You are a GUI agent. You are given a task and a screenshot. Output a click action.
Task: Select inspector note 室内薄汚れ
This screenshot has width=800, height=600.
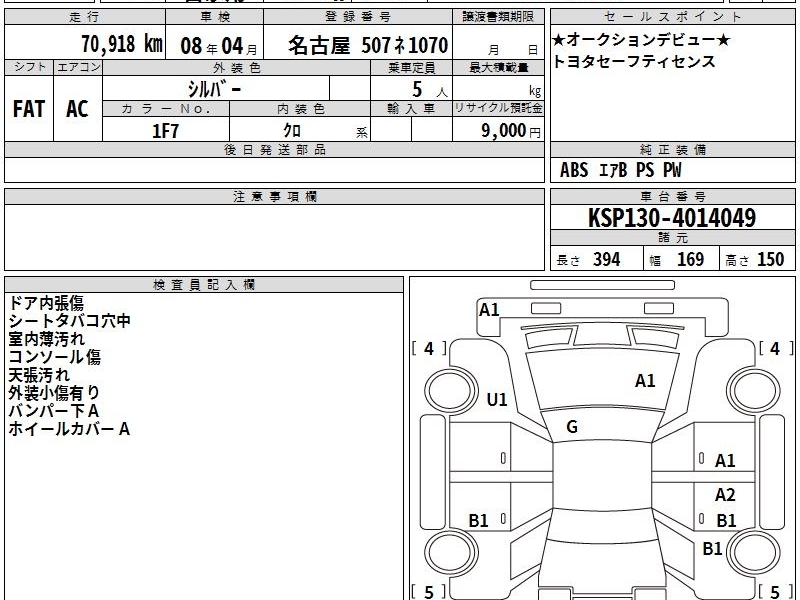[46, 339]
